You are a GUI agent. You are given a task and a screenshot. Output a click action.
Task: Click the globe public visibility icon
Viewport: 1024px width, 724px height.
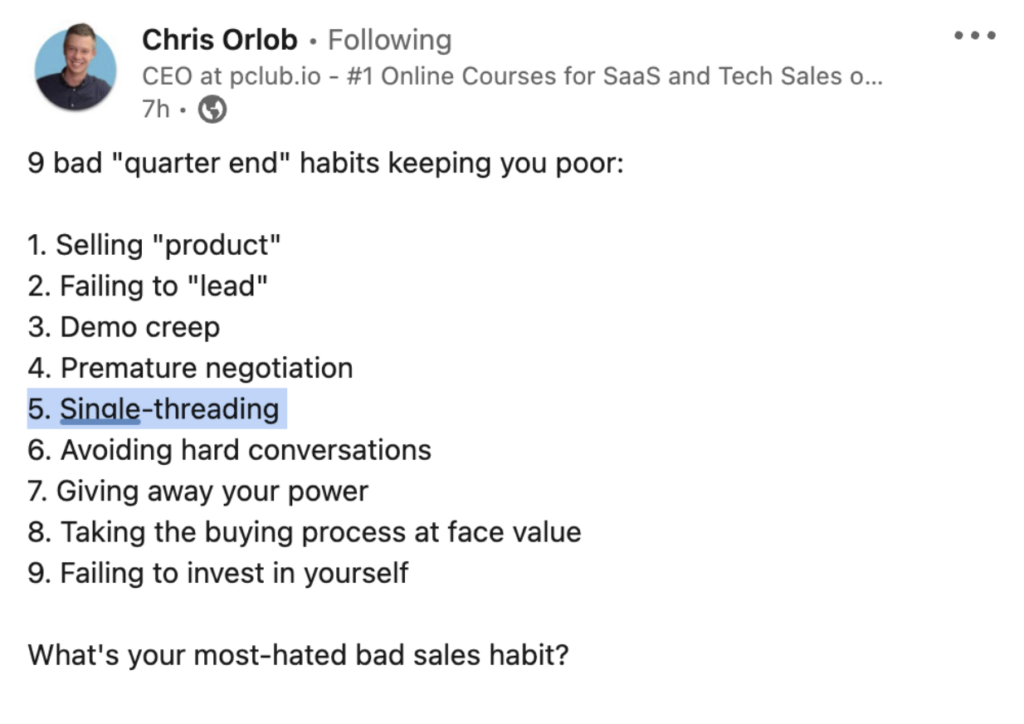coord(212,110)
